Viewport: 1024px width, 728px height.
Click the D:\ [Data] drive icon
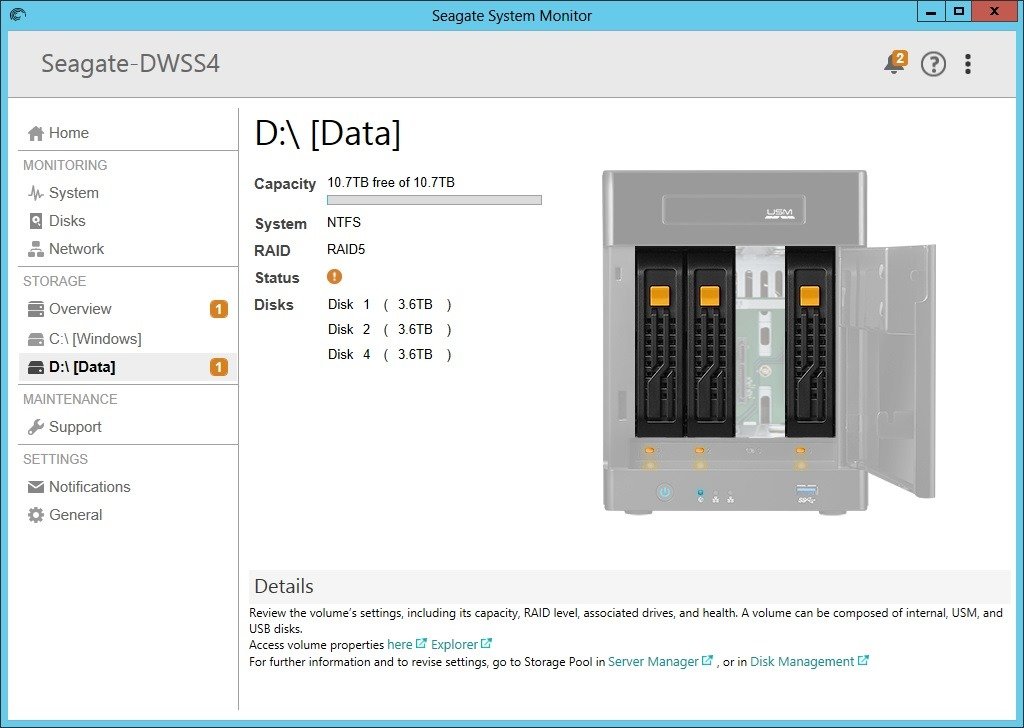coord(36,368)
